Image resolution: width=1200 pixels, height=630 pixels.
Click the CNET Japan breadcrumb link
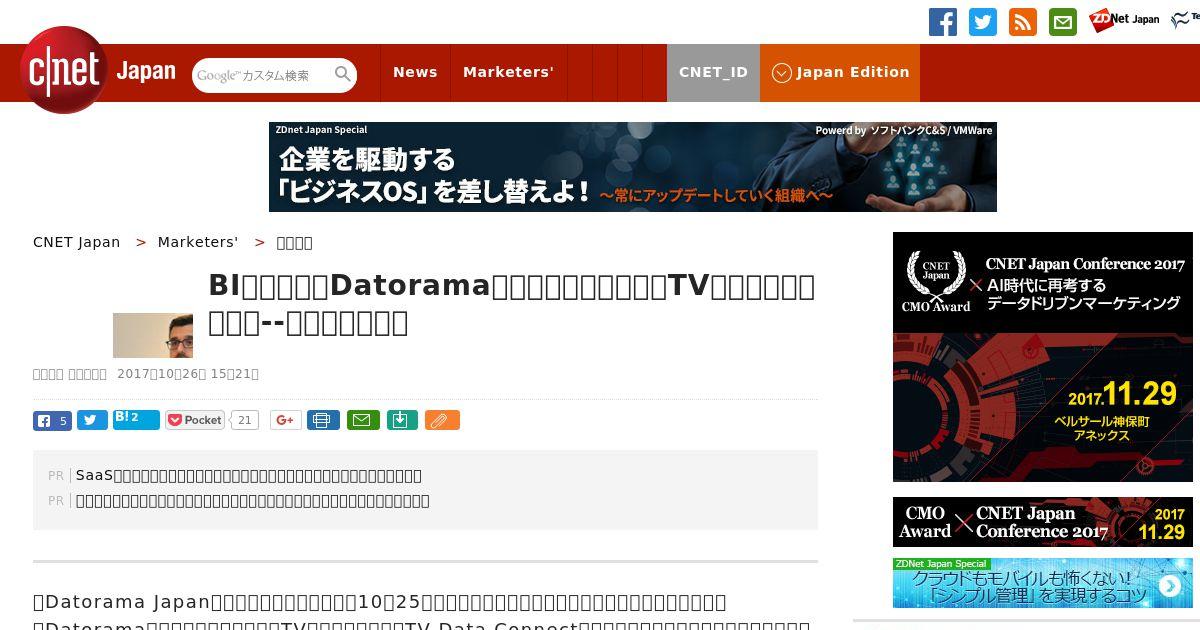point(76,242)
